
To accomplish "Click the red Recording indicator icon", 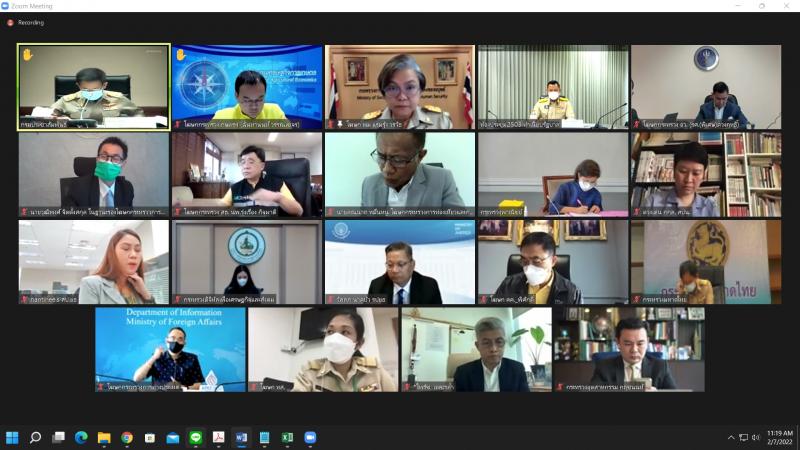I will coord(10,22).
